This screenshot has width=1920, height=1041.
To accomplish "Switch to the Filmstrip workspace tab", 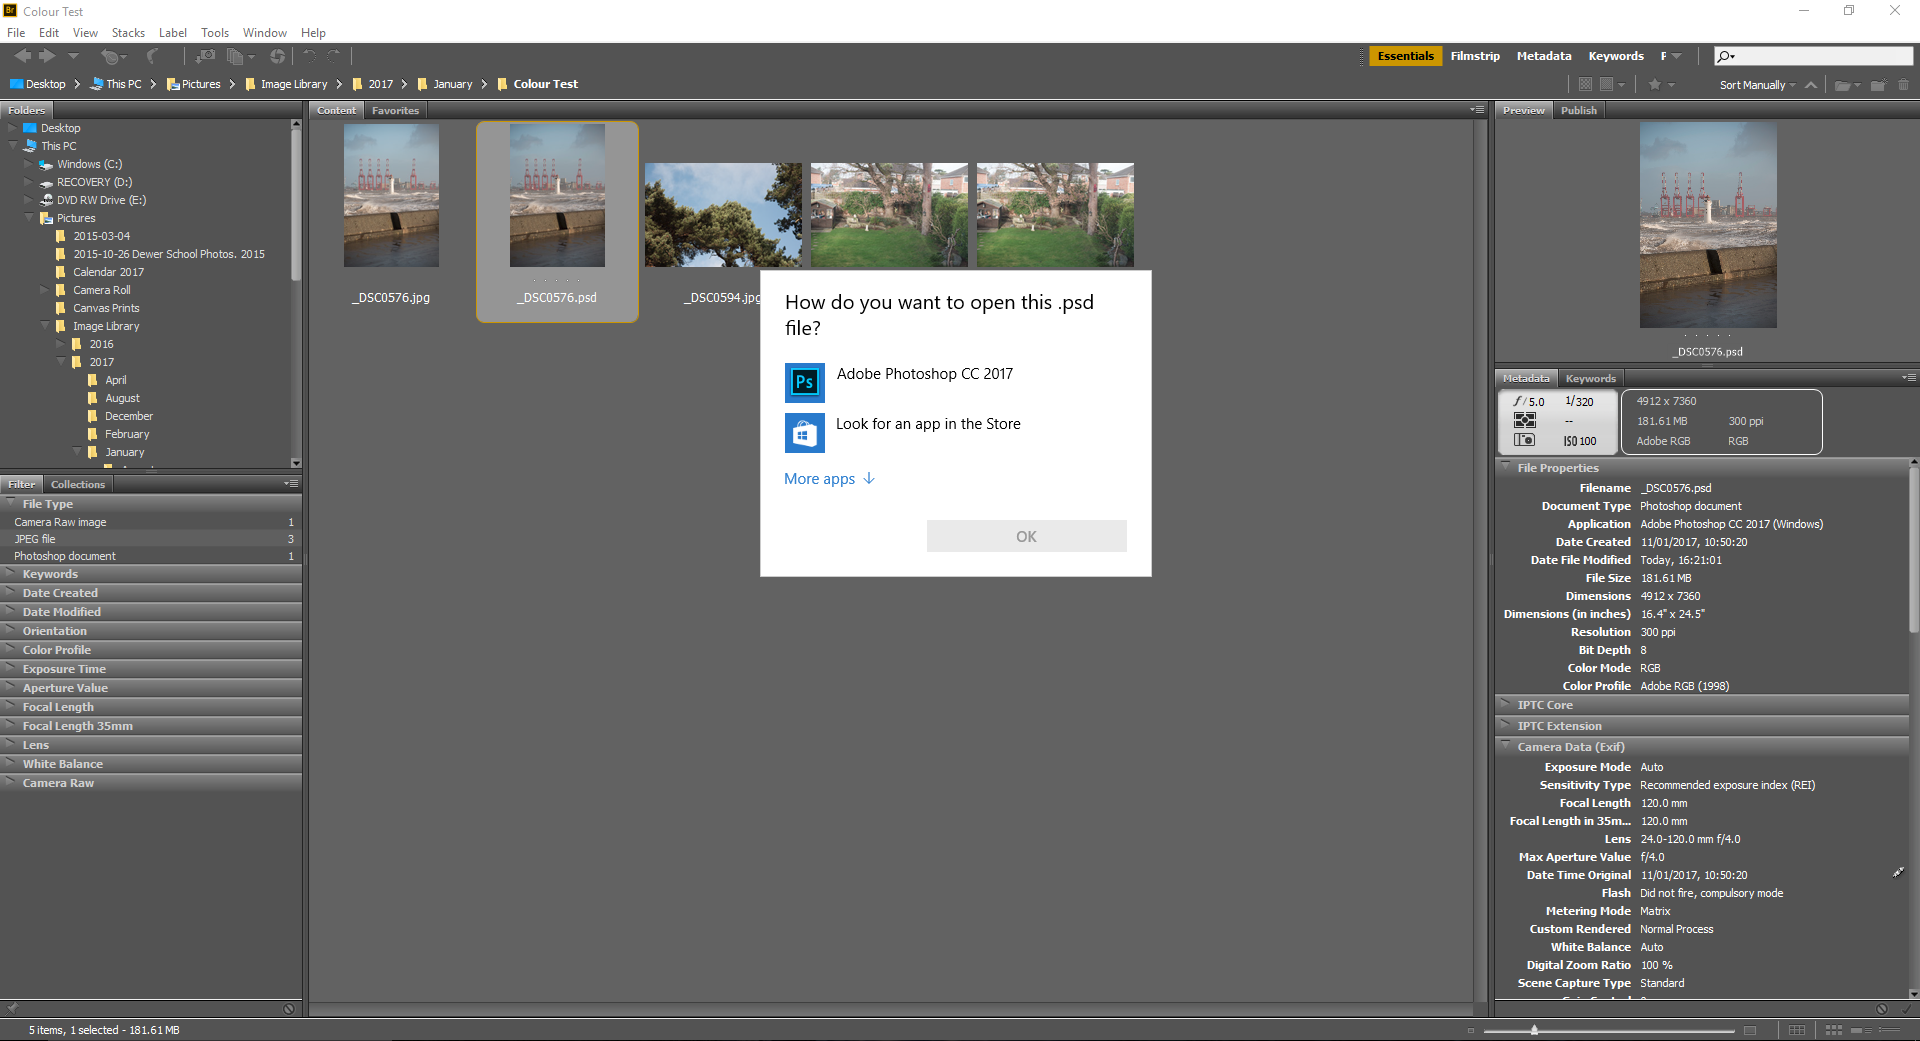I will pyautogui.click(x=1475, y=56).
